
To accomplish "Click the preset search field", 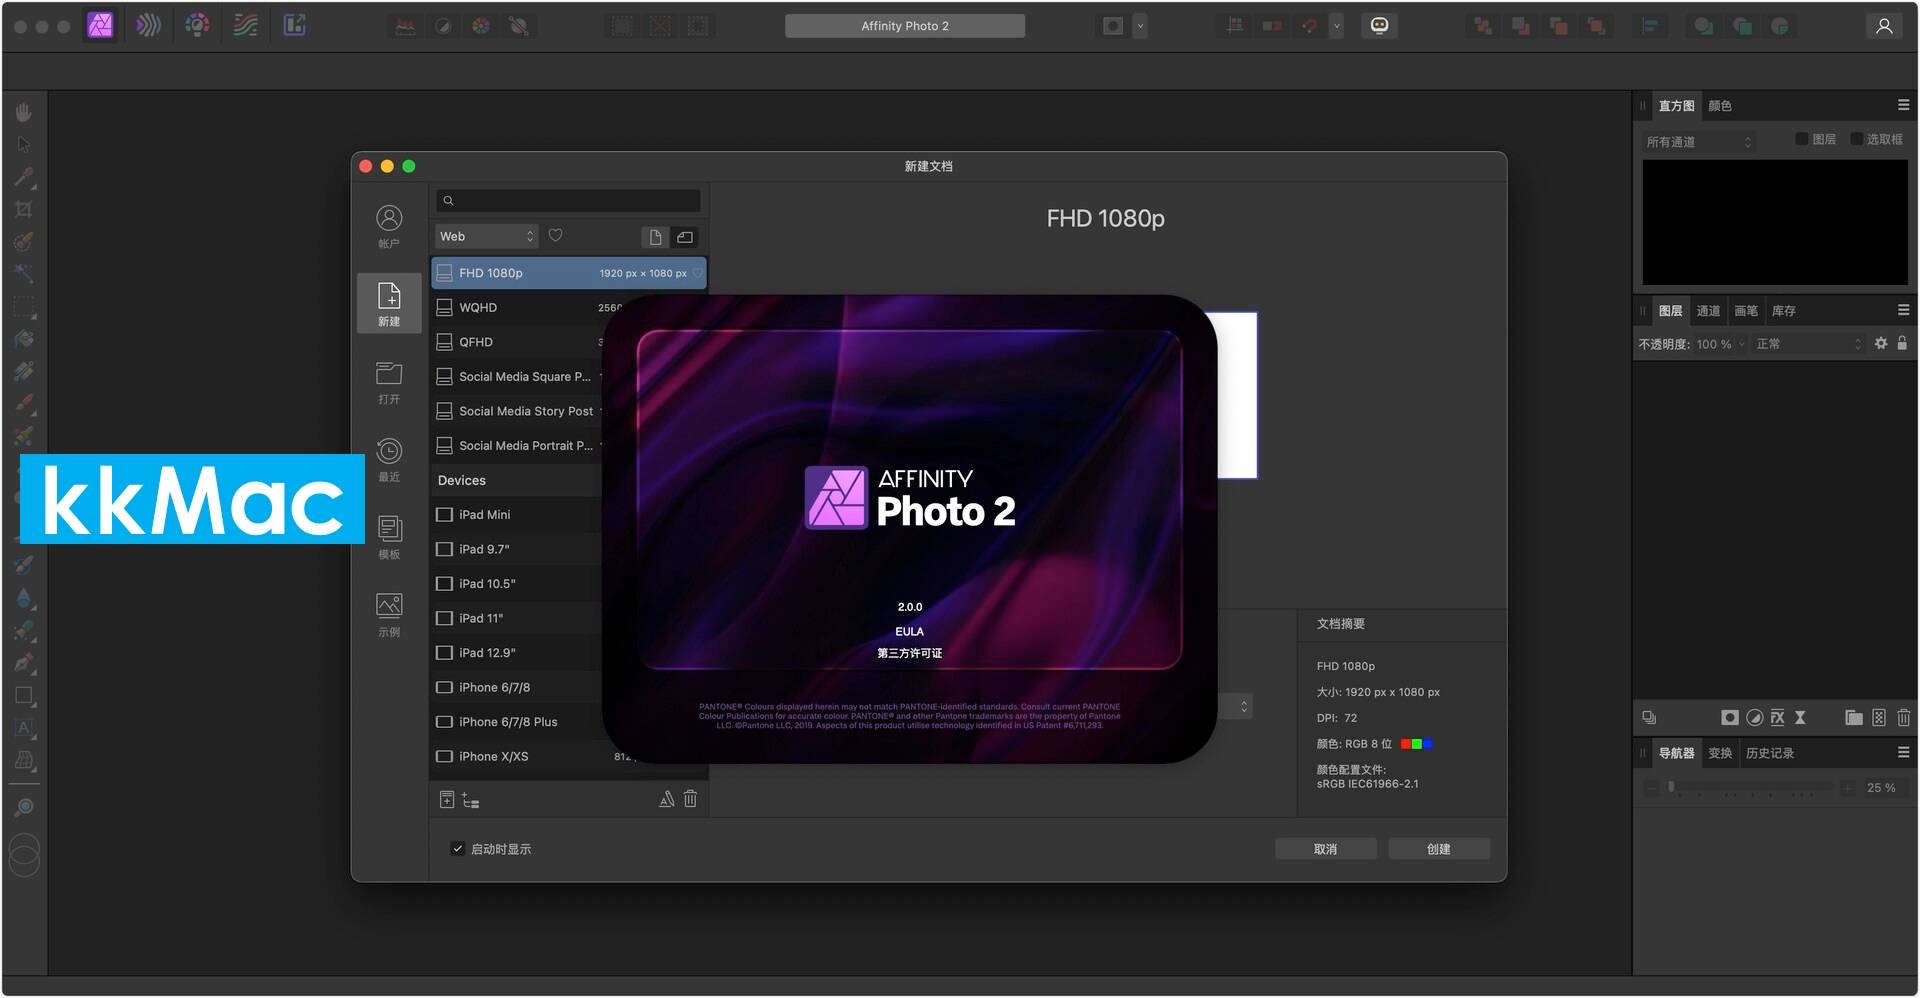I will point(568,201).
